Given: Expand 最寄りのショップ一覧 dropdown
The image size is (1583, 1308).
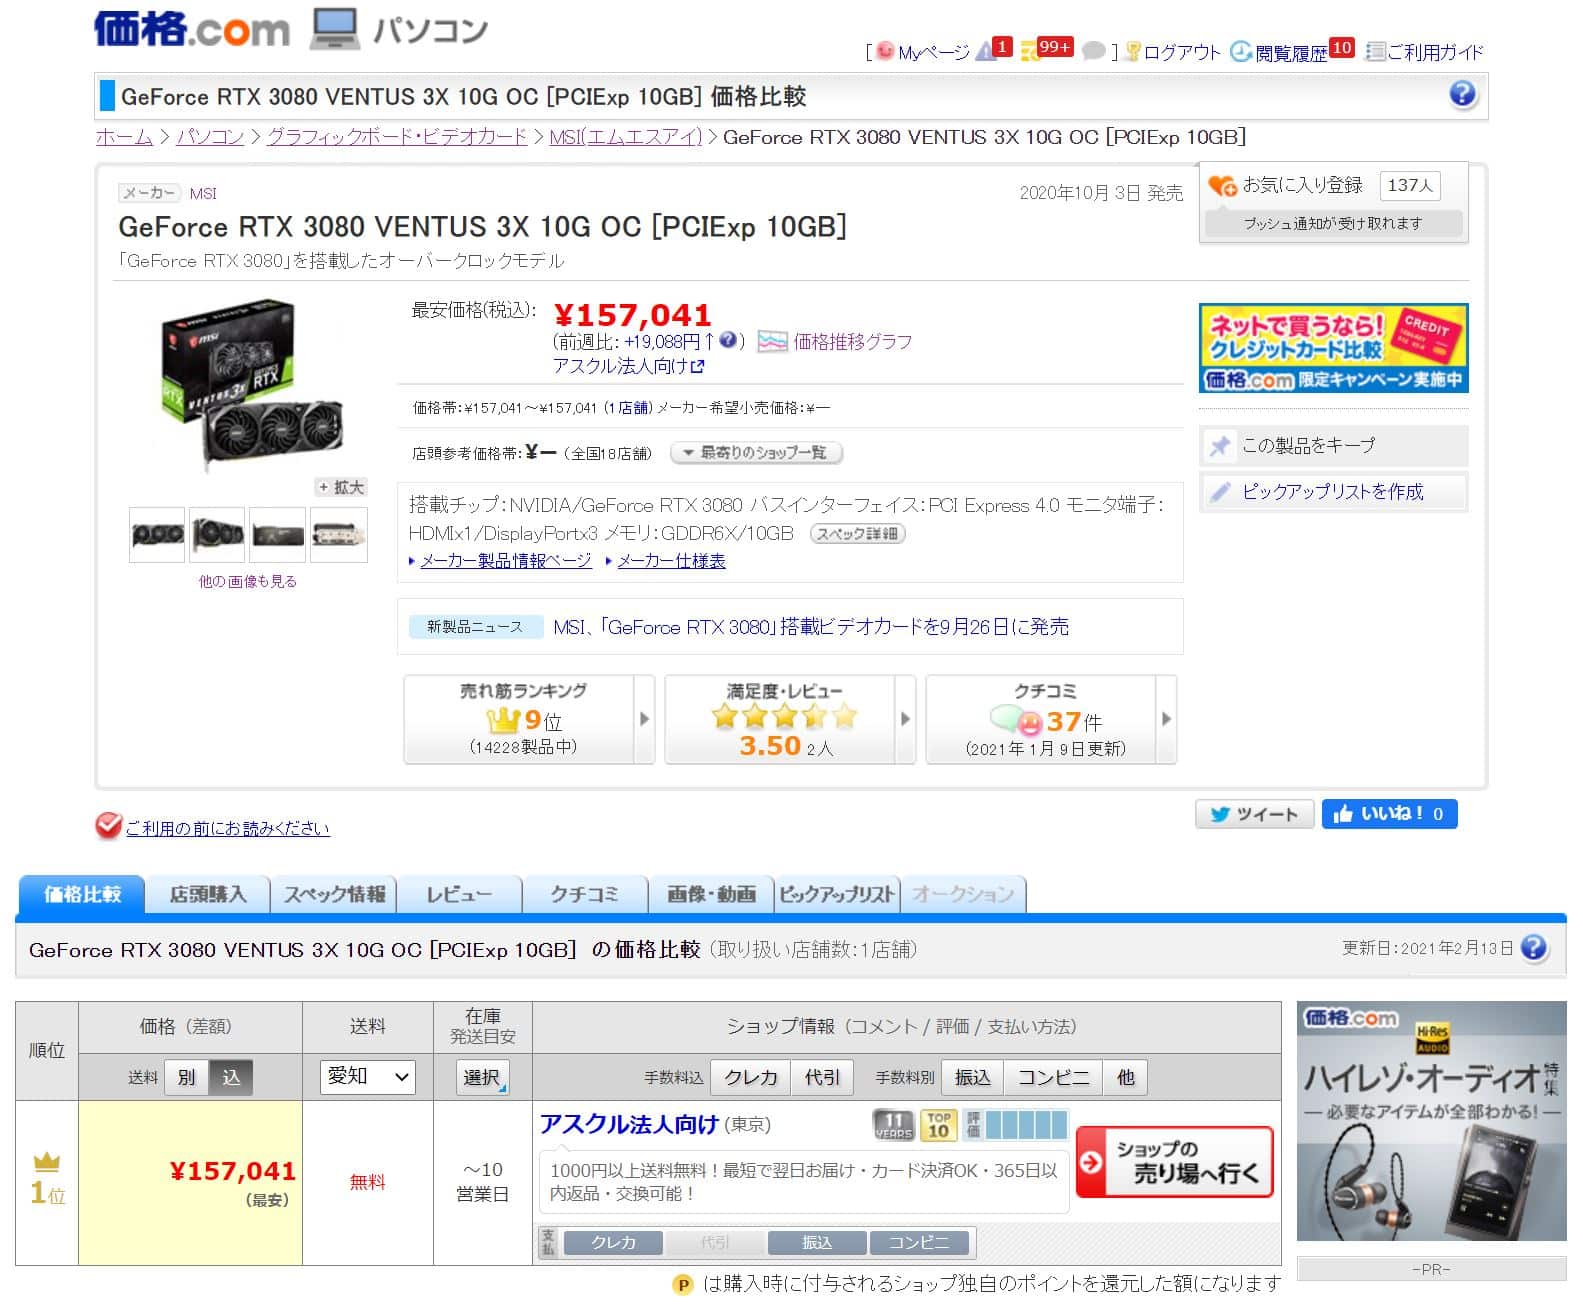Looking at the screenshot, I should click(756, 453).
